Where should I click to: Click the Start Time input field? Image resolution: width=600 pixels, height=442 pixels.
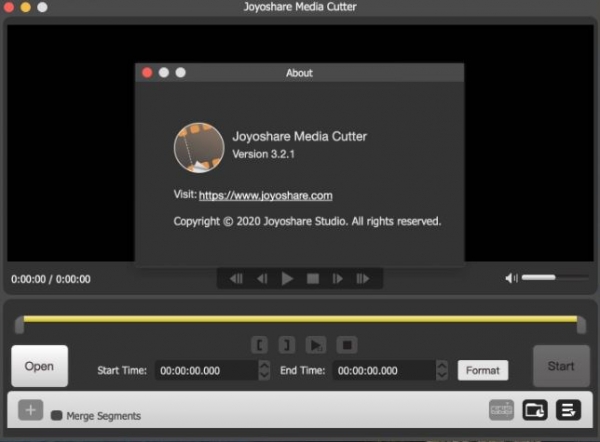tap(207, 370)
